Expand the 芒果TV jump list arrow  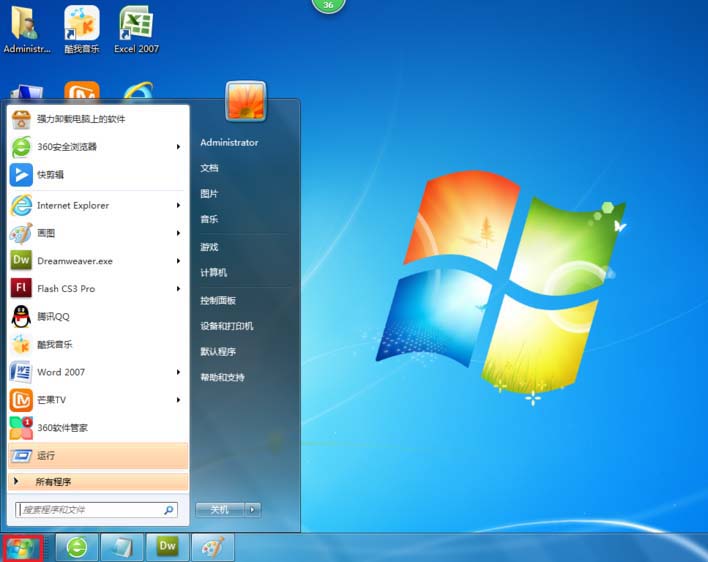[179, 400]
